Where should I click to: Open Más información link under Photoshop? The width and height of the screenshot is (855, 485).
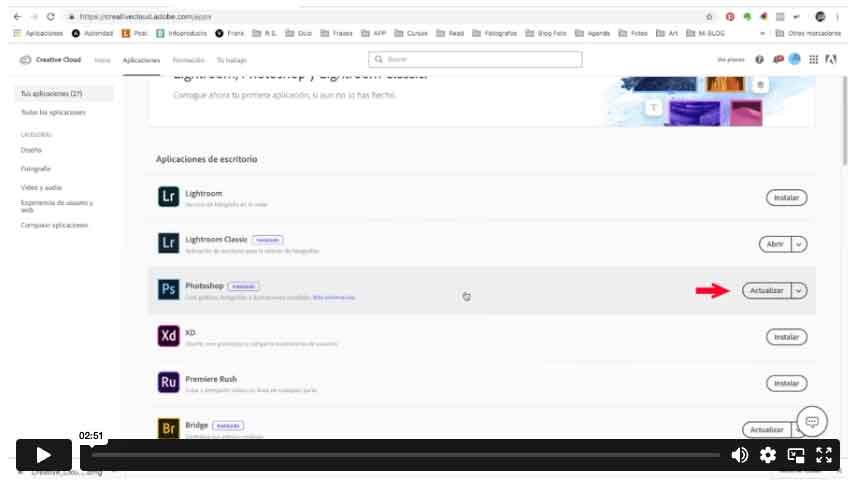(x=334, y=297)
